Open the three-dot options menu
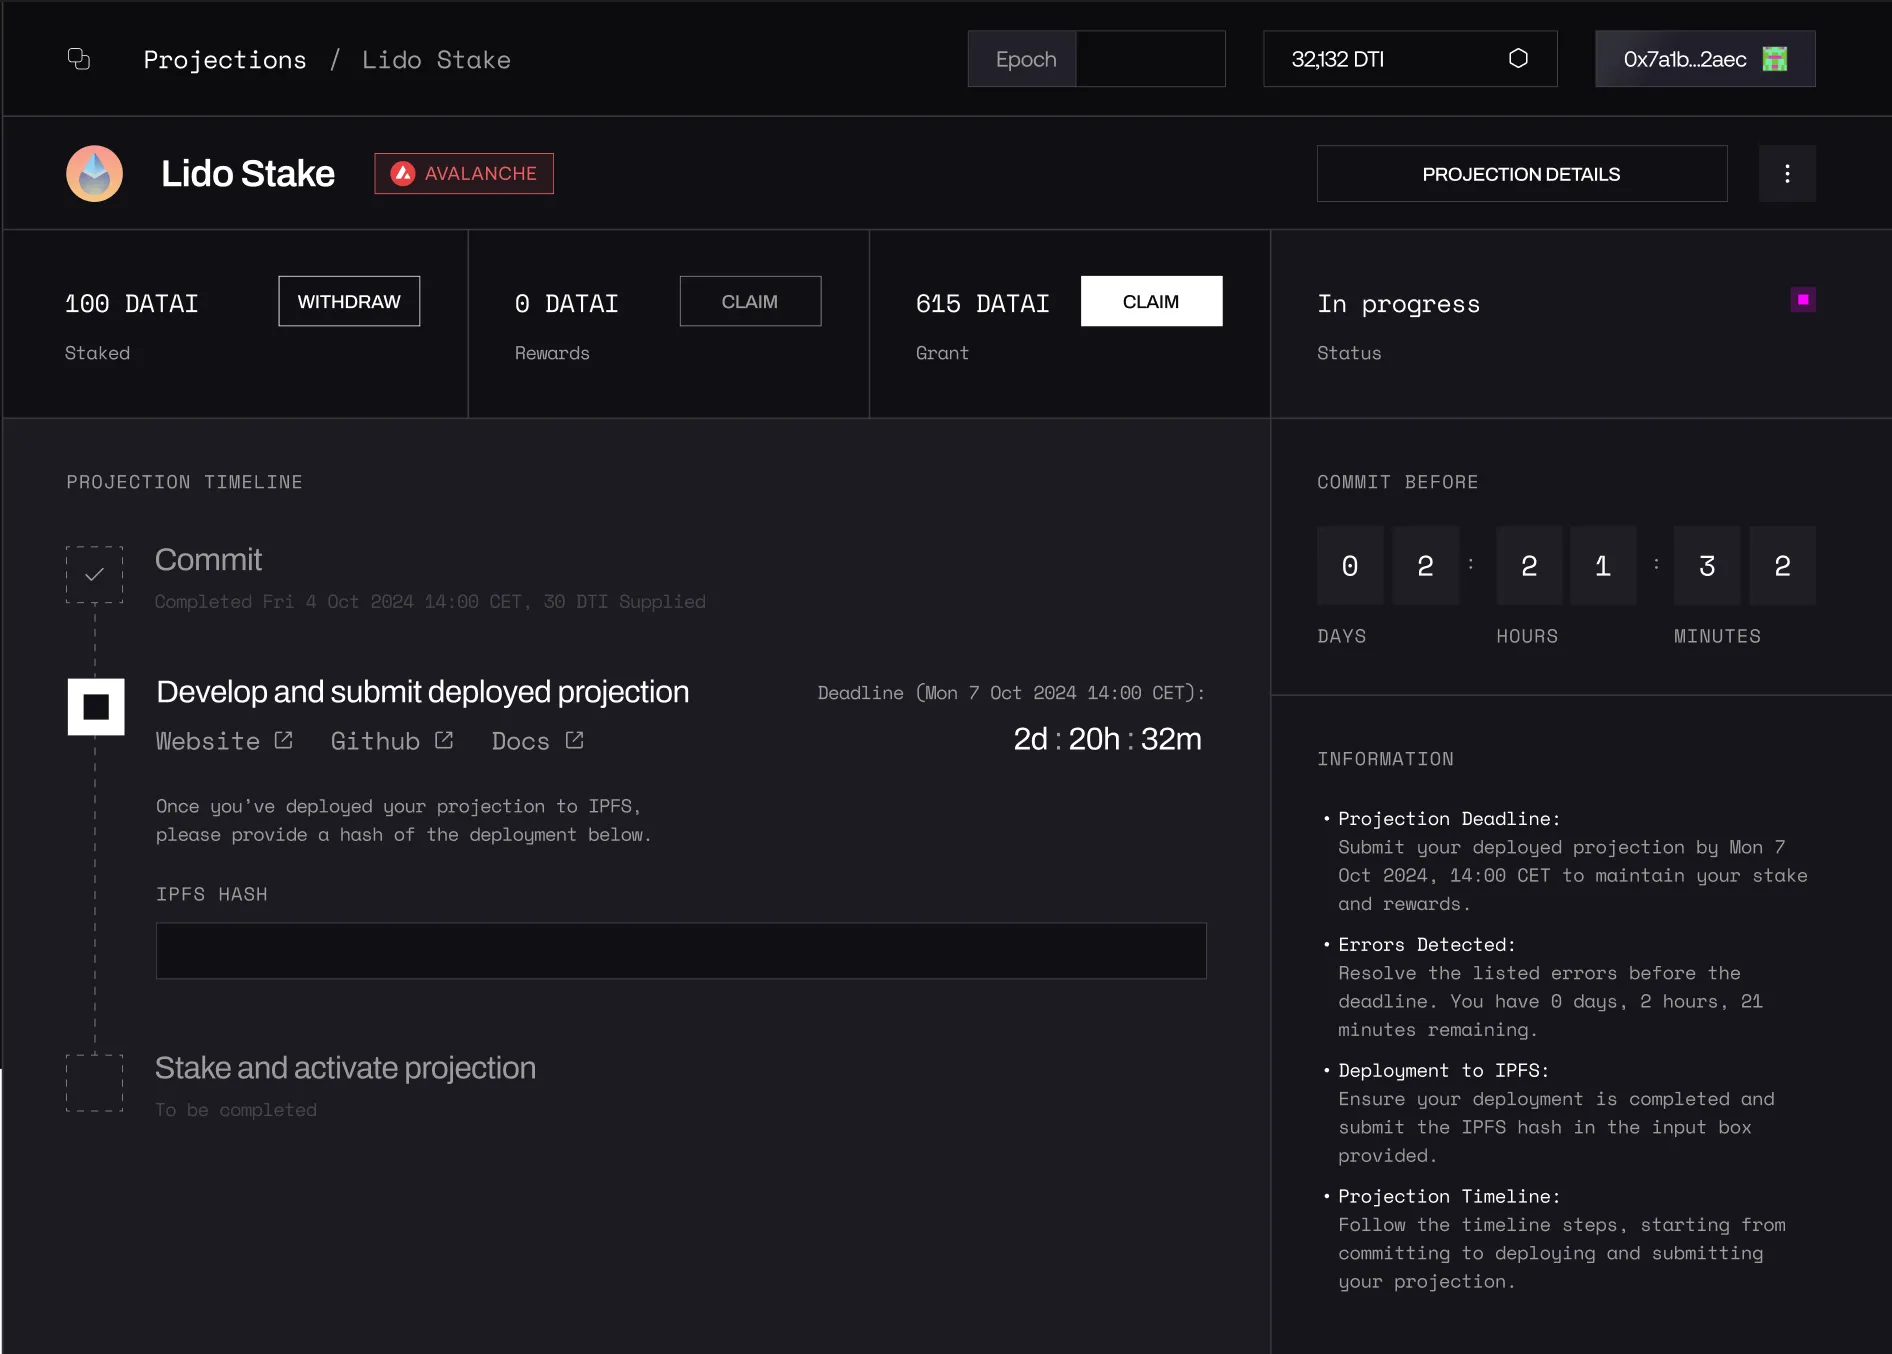 point(1788,173)
